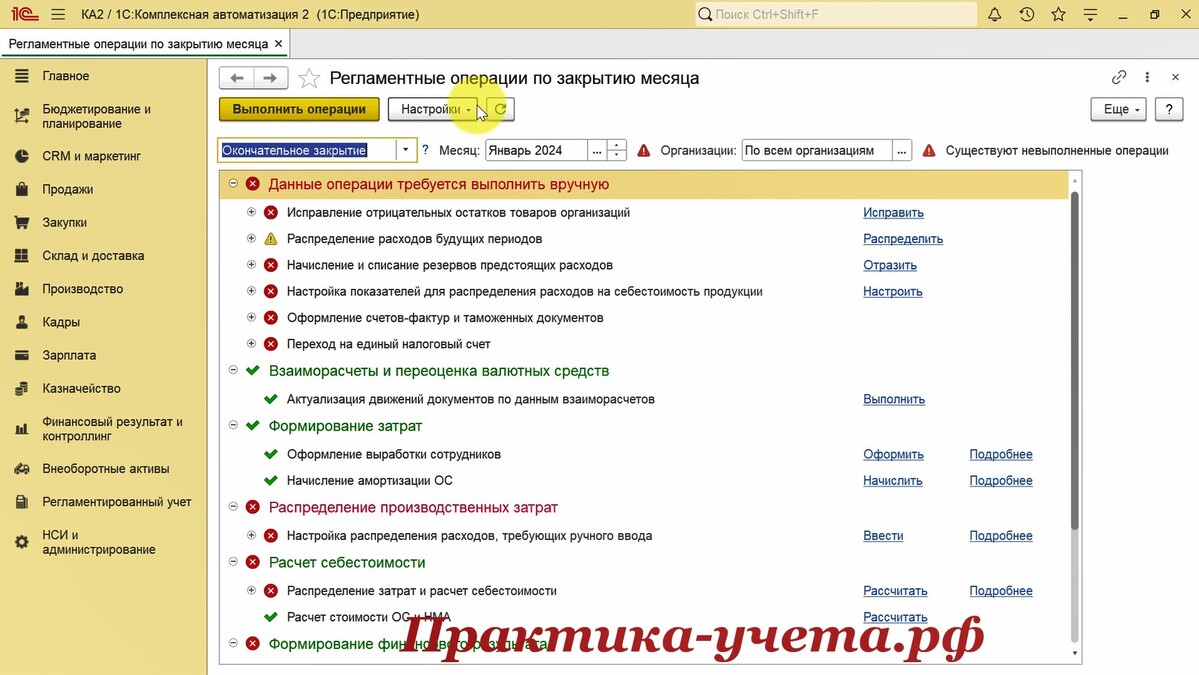The width and height of the screenshot is (1199, 675).
Task: Open Склад и доставка section
Action: click(x=103, y=255)
